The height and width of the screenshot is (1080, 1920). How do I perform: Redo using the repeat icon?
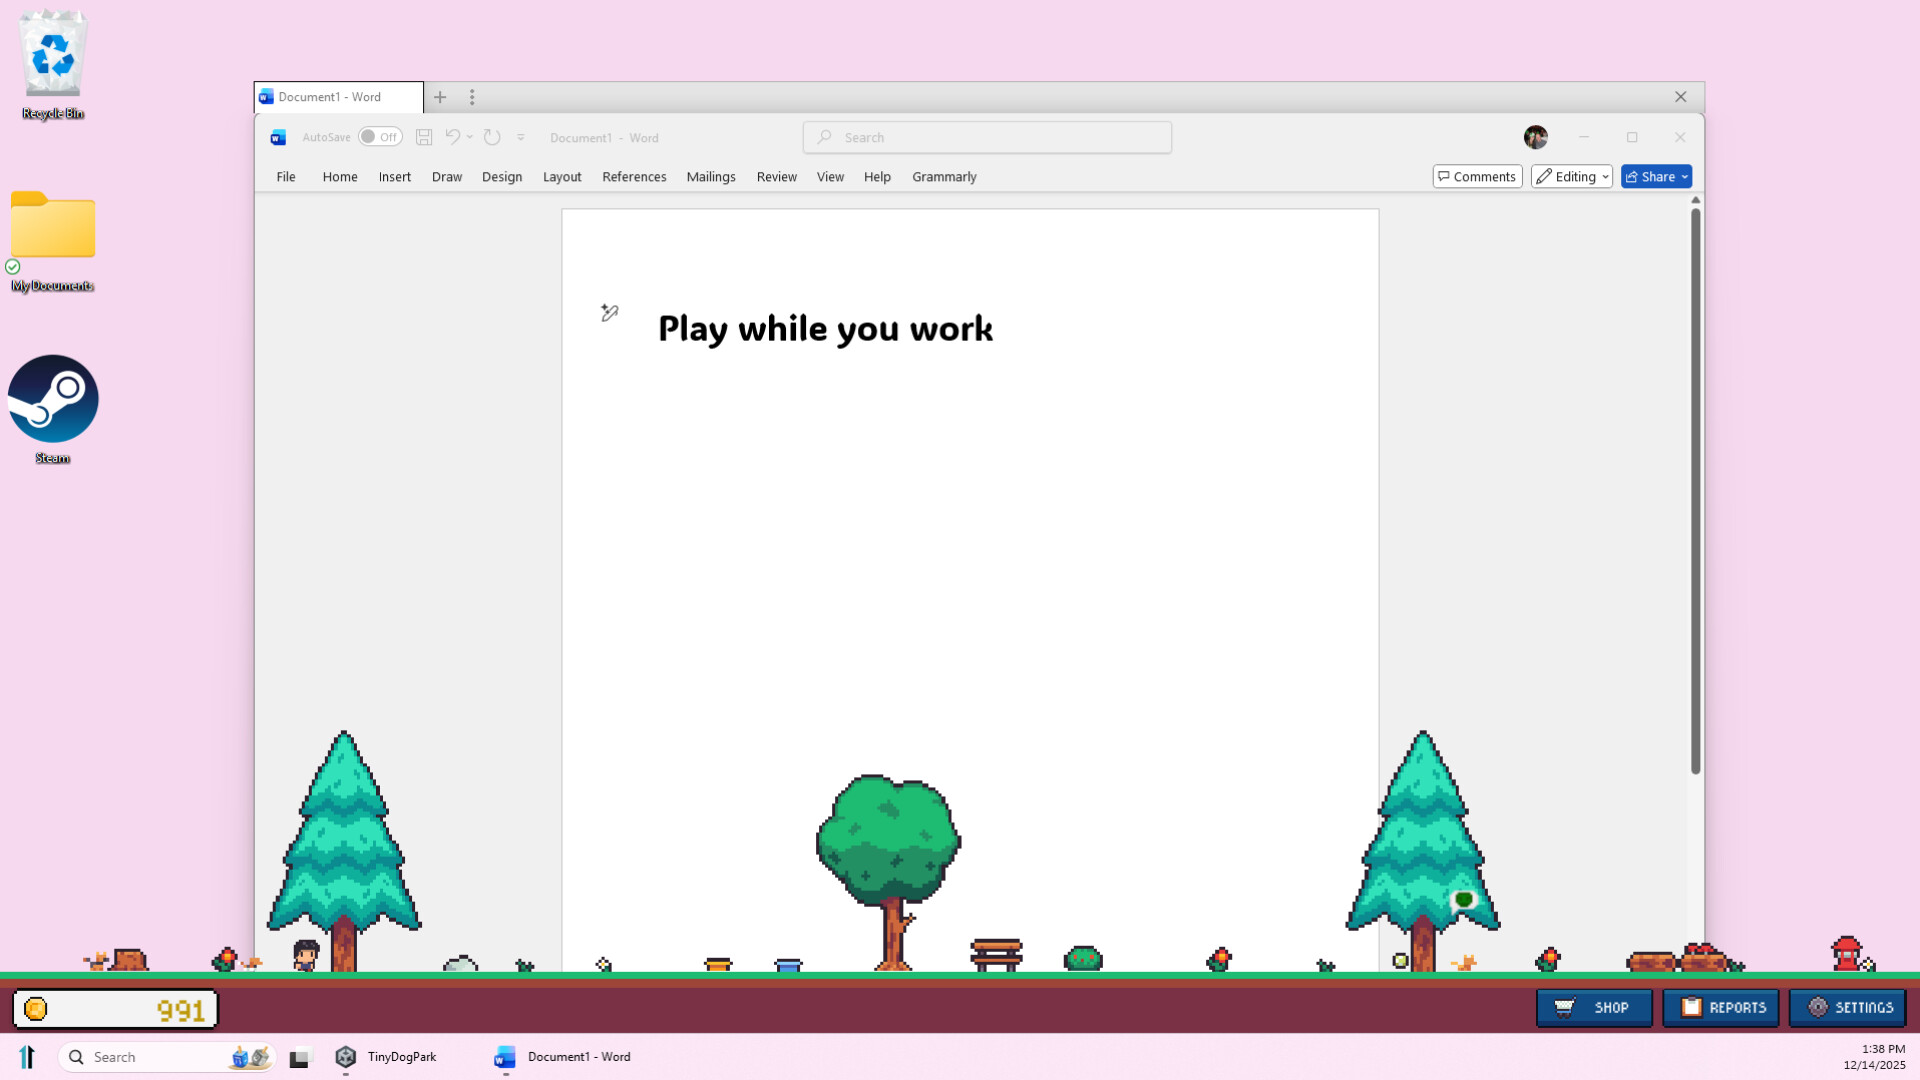pyautogui.click(x=491, y=137)
